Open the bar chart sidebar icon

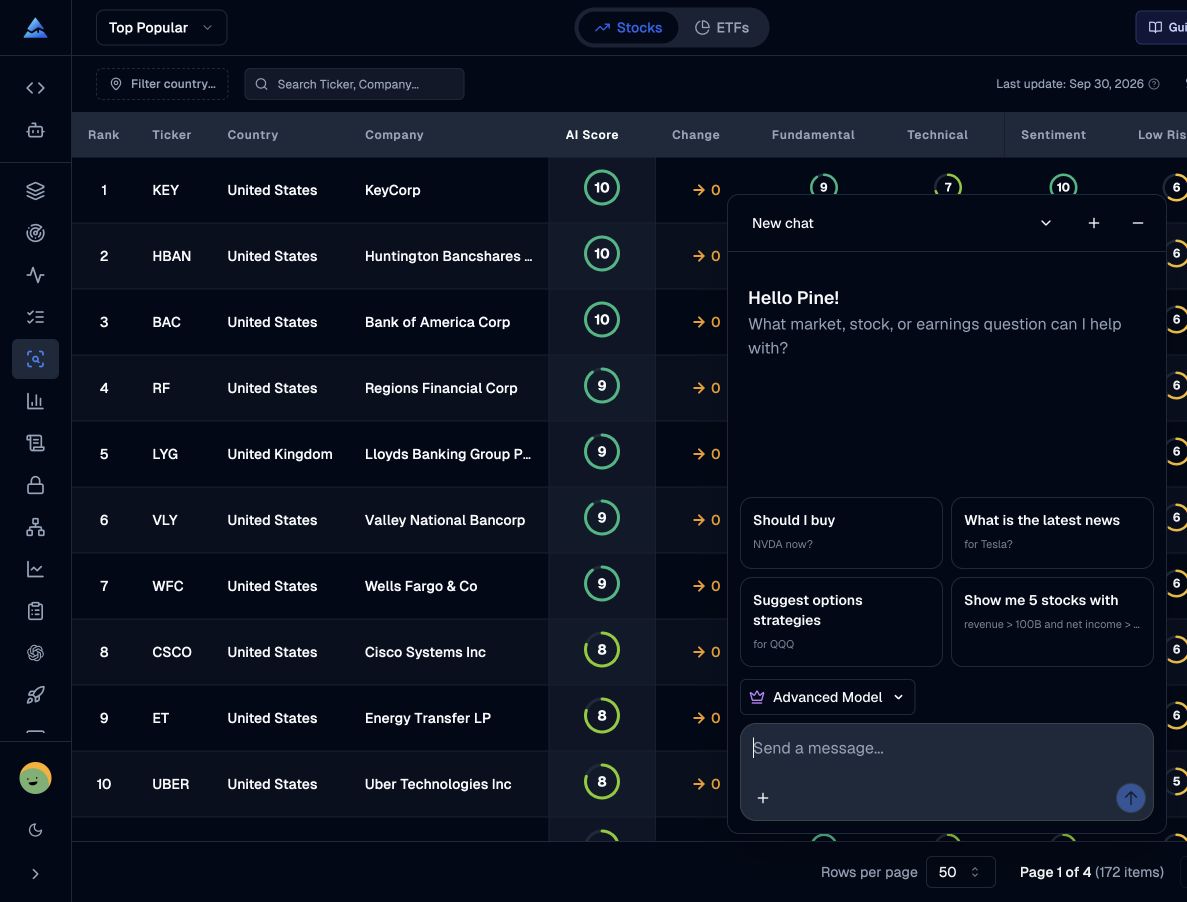click(x=36, y=401)
